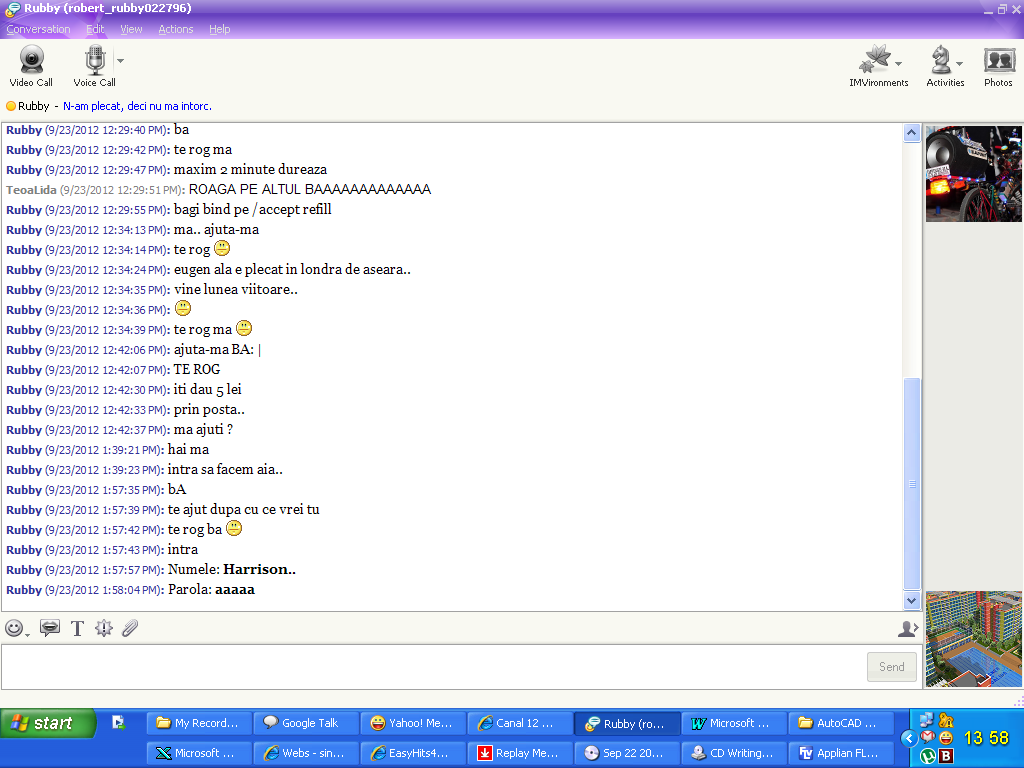Expand the IMVironments dropdown arrow
The image size is (1024, 768).
pos(898,64)
